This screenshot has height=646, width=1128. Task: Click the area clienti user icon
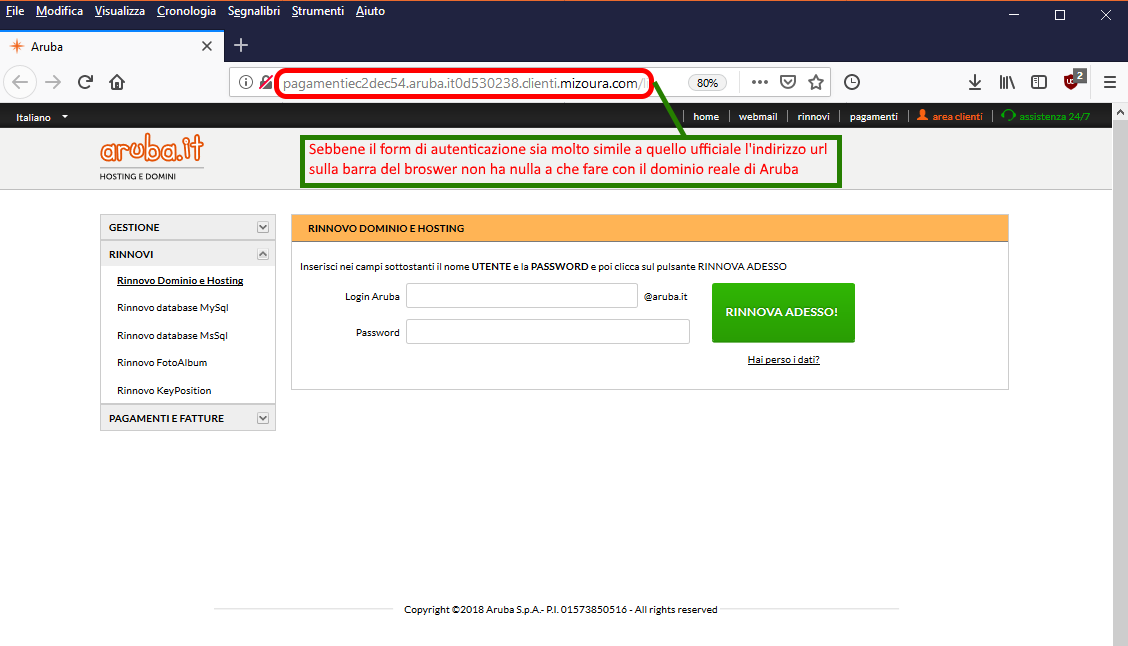click(x=922, y=115)
